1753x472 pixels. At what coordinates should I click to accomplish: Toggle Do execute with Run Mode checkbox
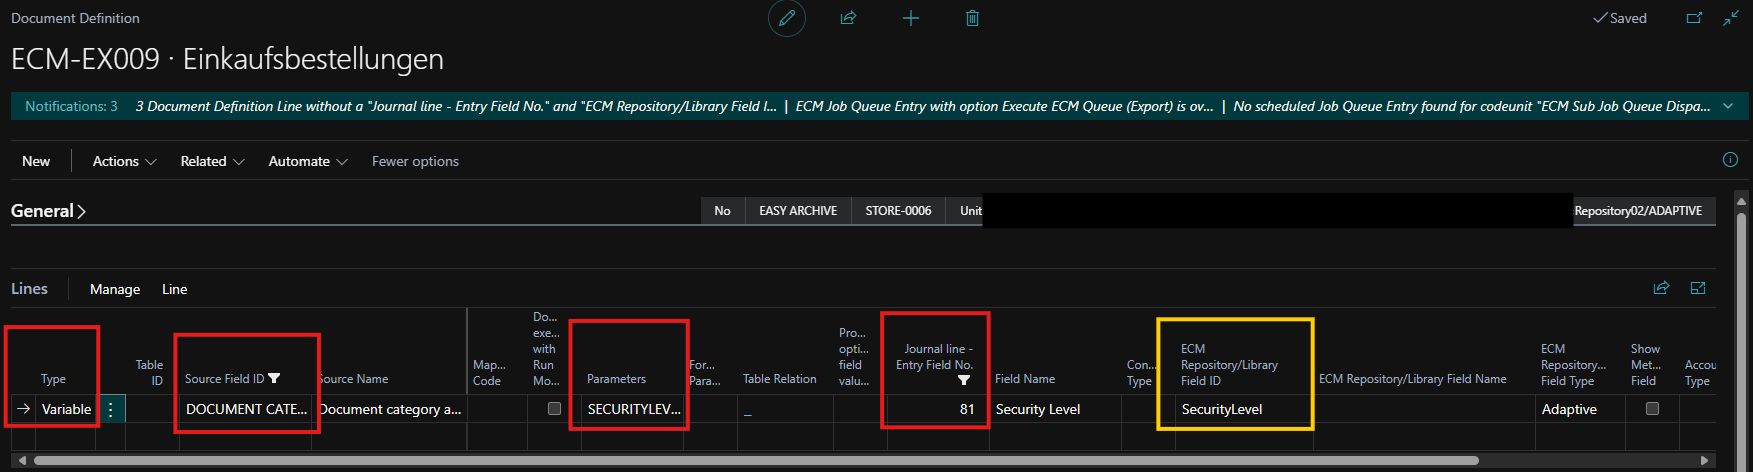coord(554,408)
